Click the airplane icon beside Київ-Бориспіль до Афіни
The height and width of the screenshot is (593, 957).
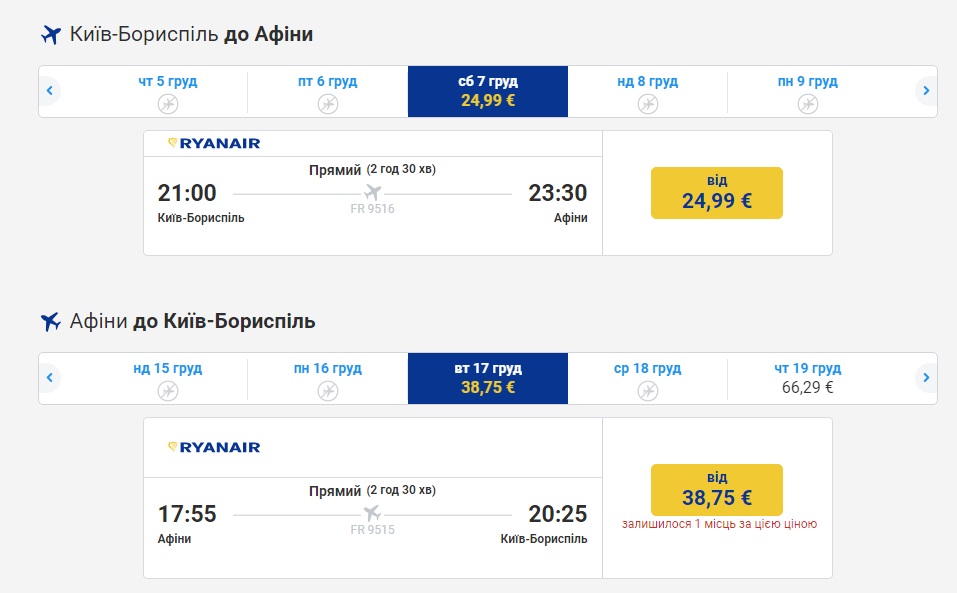pyautogui.click(x=51, y=35)
